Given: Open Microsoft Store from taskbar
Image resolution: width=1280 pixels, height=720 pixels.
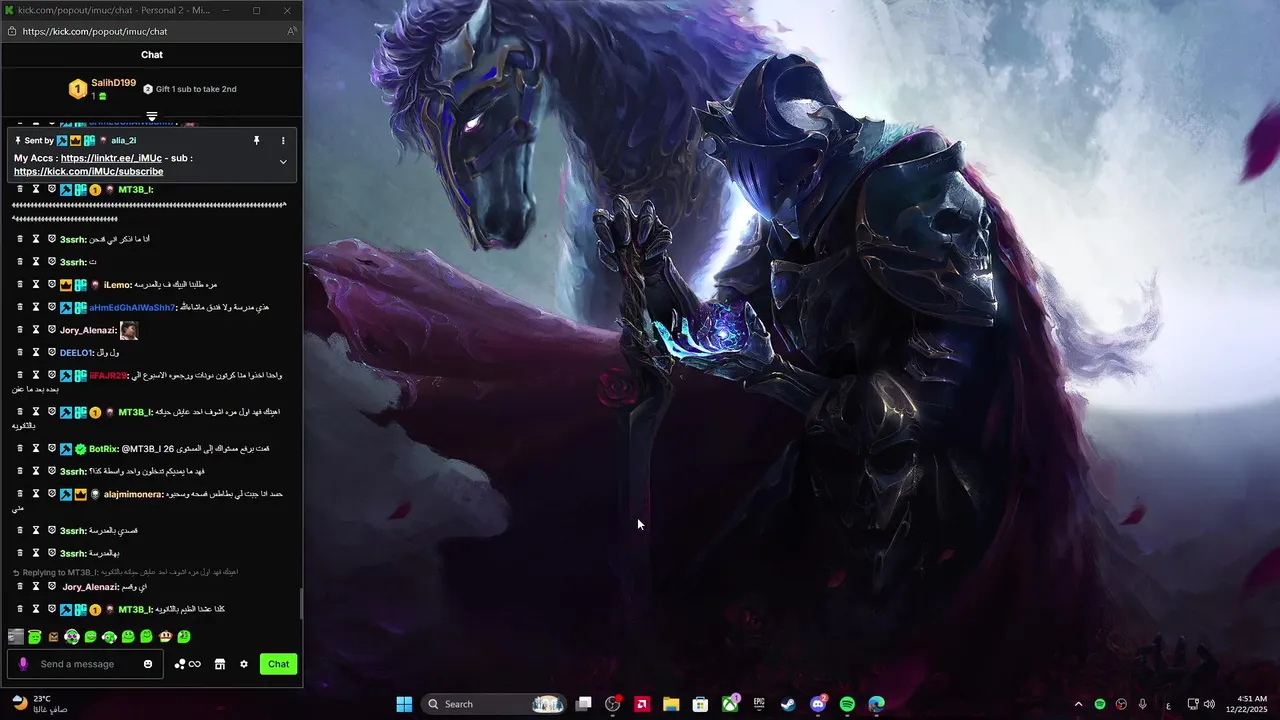Looking at the screenshot, I should coord(701,704).
